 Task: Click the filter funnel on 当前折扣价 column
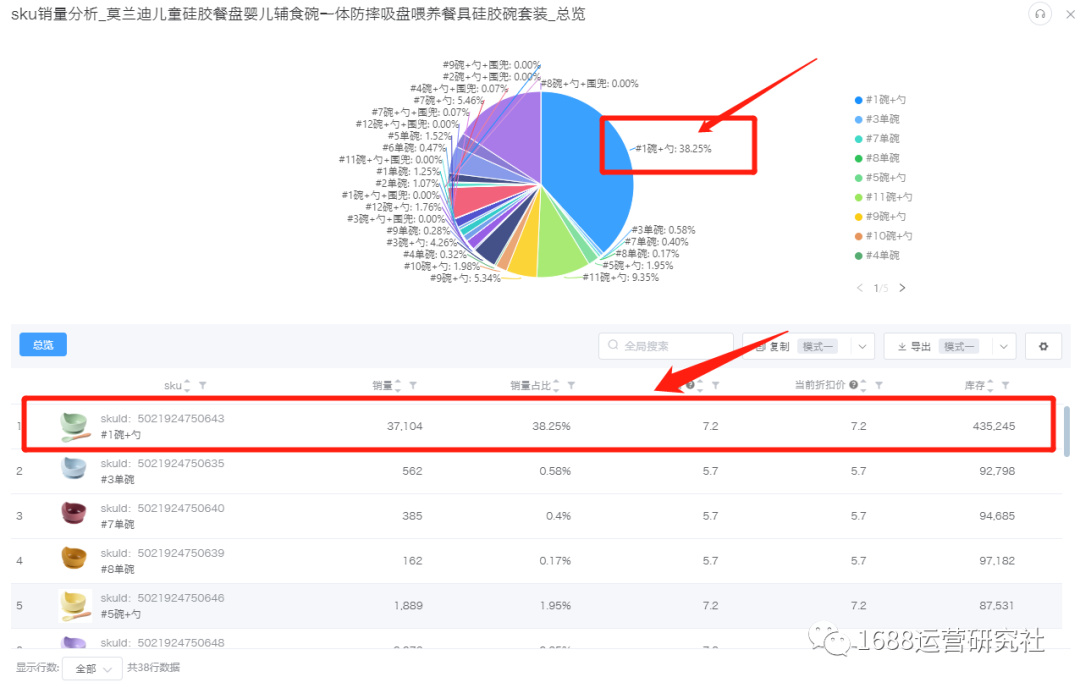878,385
